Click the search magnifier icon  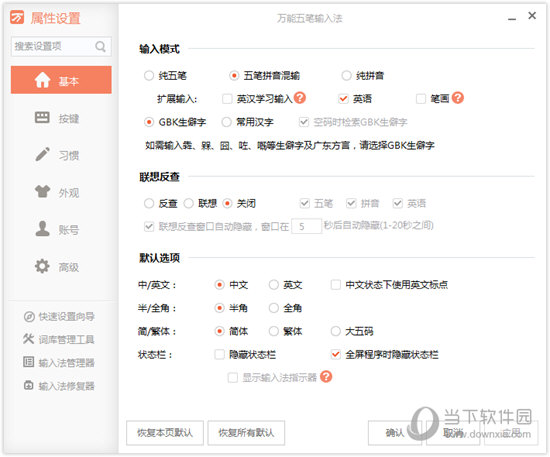pyautogui.click(x=100, y=46)
